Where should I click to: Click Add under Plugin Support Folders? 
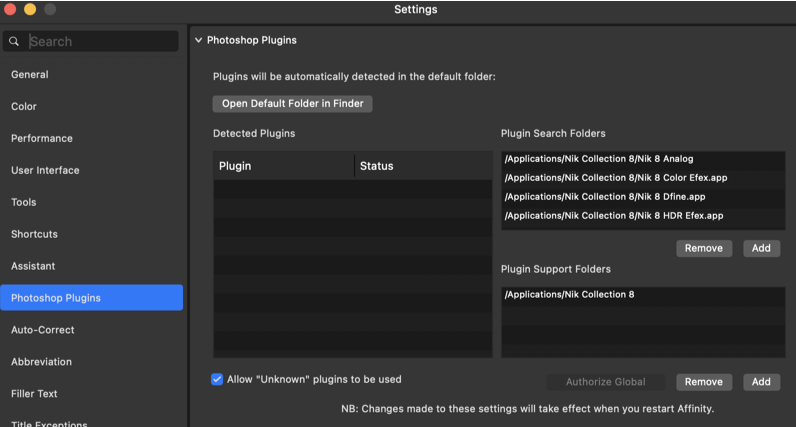pos(761,382)
